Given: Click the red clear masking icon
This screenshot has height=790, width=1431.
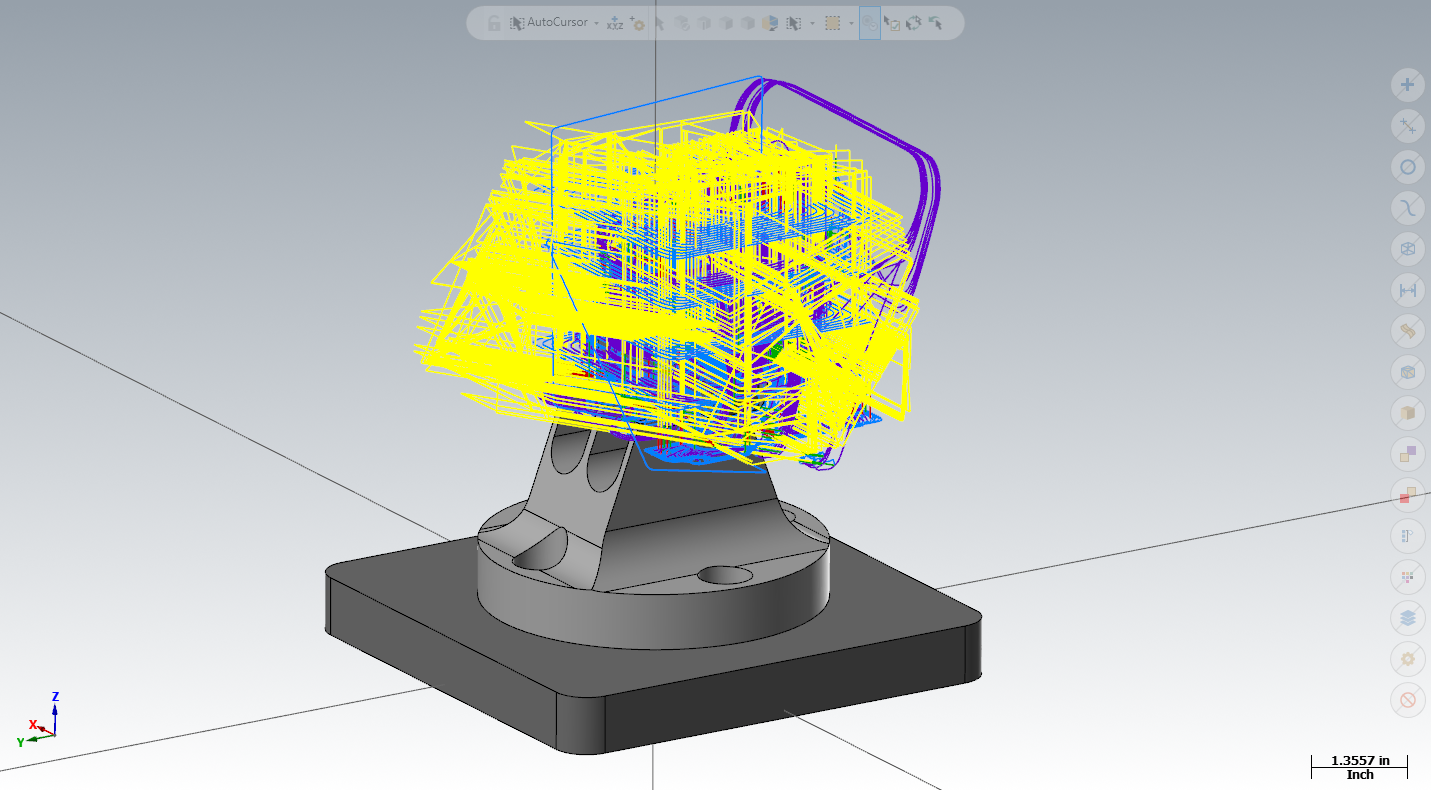Looking at the screenshot, I should pos(1408,700).
